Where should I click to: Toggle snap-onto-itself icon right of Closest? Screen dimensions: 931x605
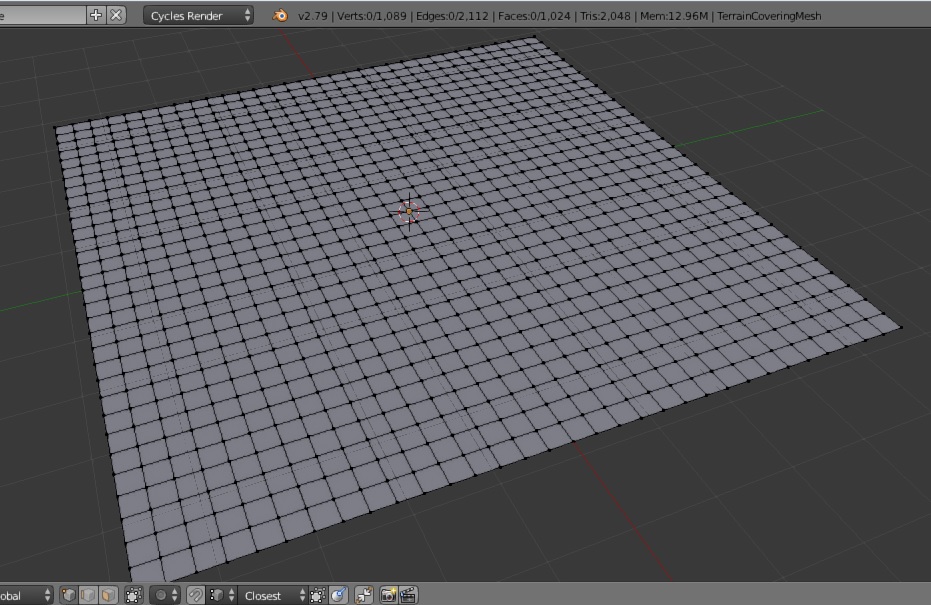318,595
